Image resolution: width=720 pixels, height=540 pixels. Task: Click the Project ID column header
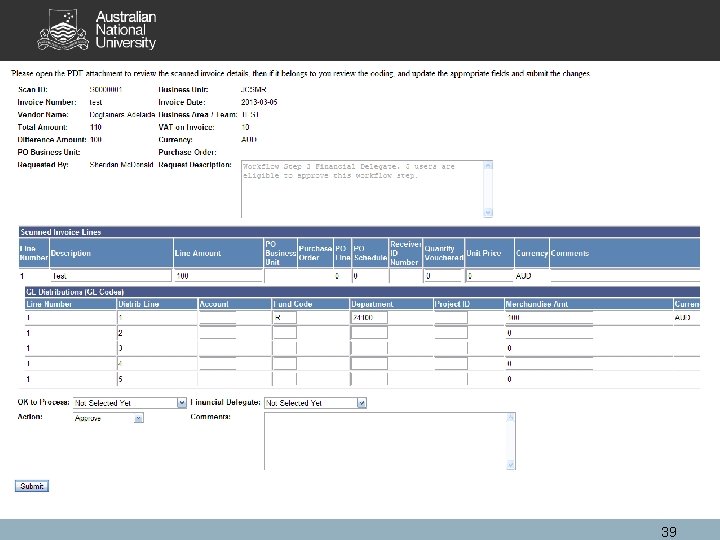coord(469,304)
